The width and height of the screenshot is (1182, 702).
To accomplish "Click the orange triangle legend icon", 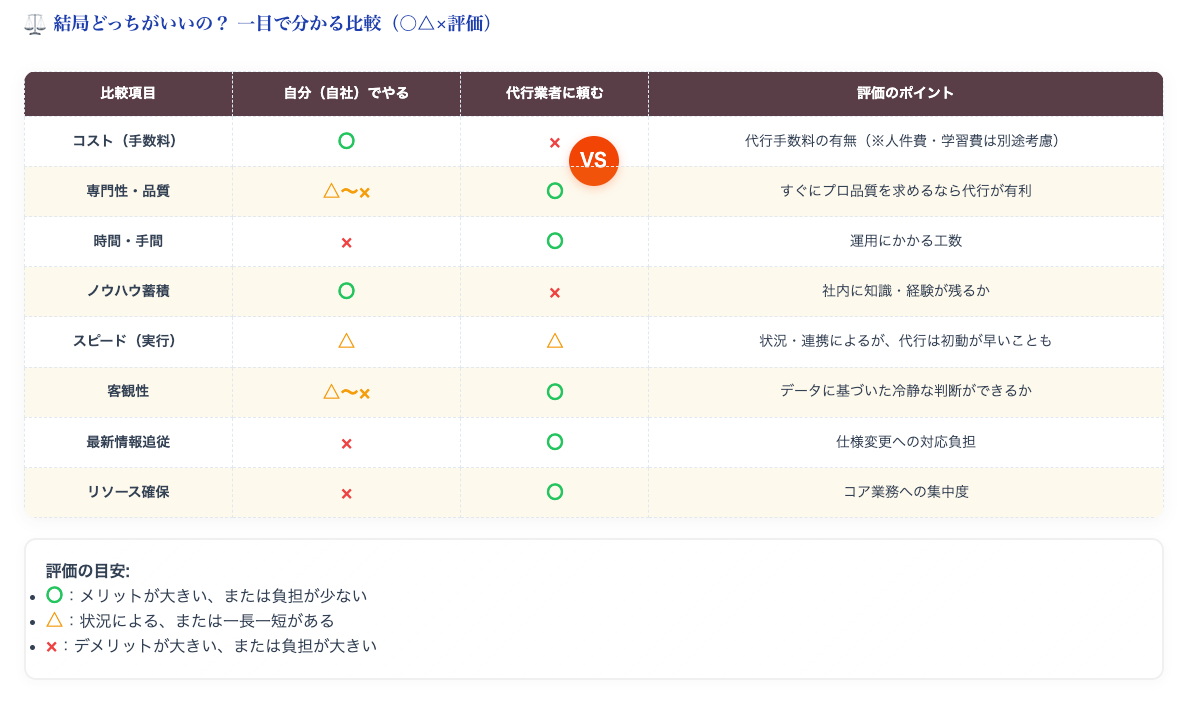I will point(54,620).
